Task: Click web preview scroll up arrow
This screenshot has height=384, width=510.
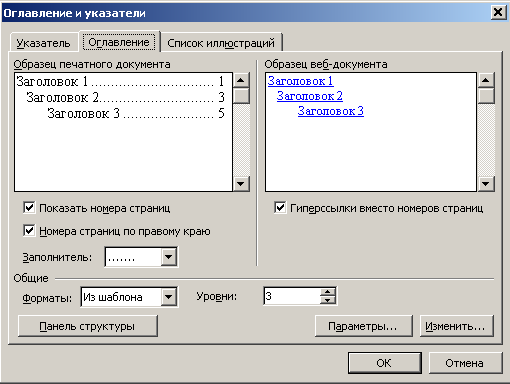Action: 486,80
